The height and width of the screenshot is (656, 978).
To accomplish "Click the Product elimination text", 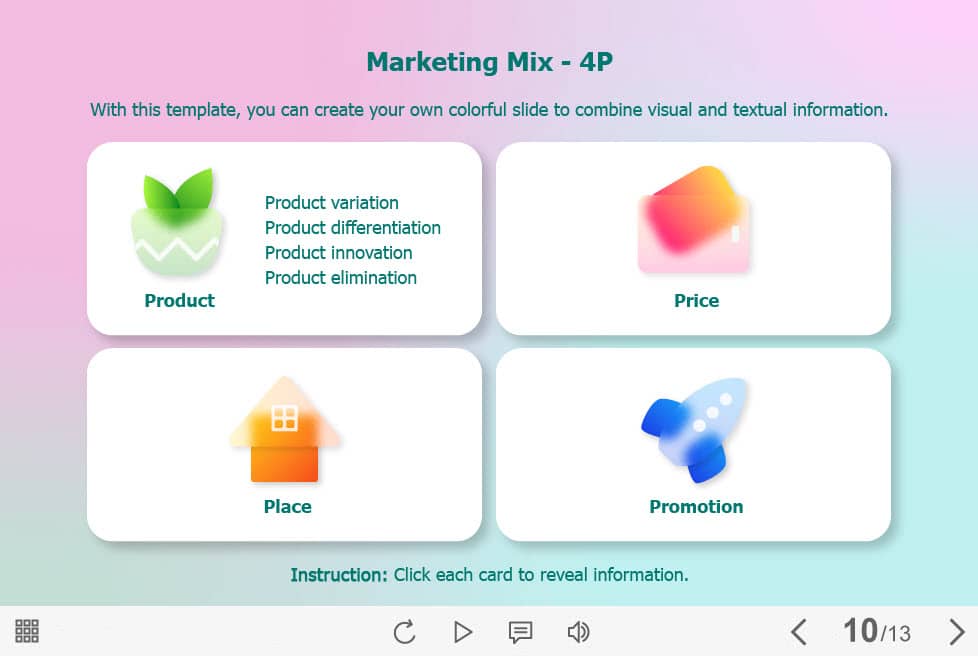I will click(340, 278).
